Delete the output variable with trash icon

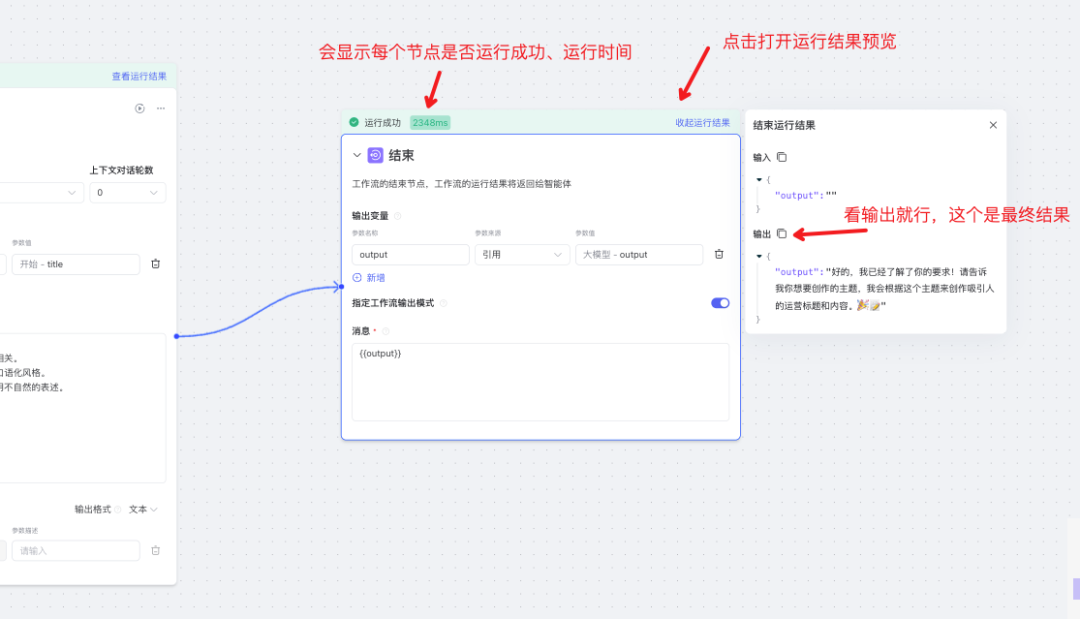pyautogui.click(x=718, y=254)
